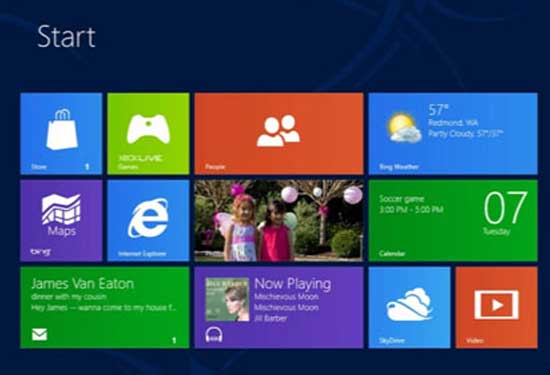
Task: Click the bing logo on Maps tile
Action: 40,252
